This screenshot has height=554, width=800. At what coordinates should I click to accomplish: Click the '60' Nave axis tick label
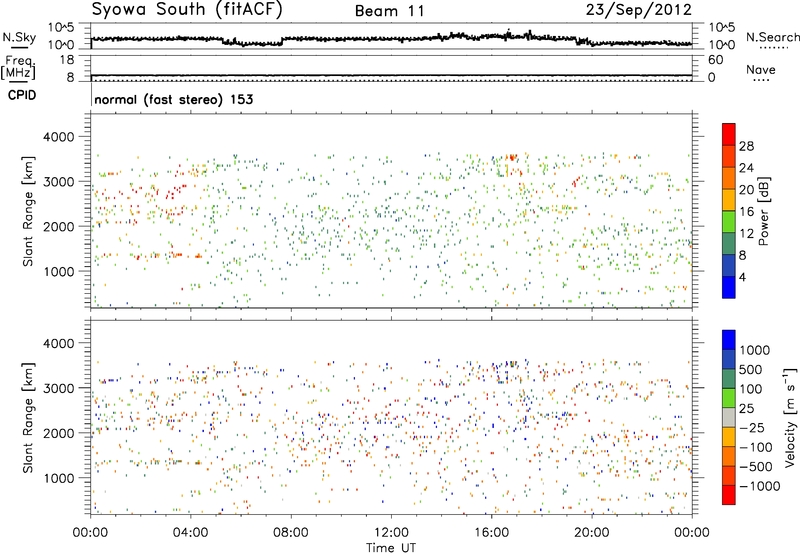click(x=715, y=60)
